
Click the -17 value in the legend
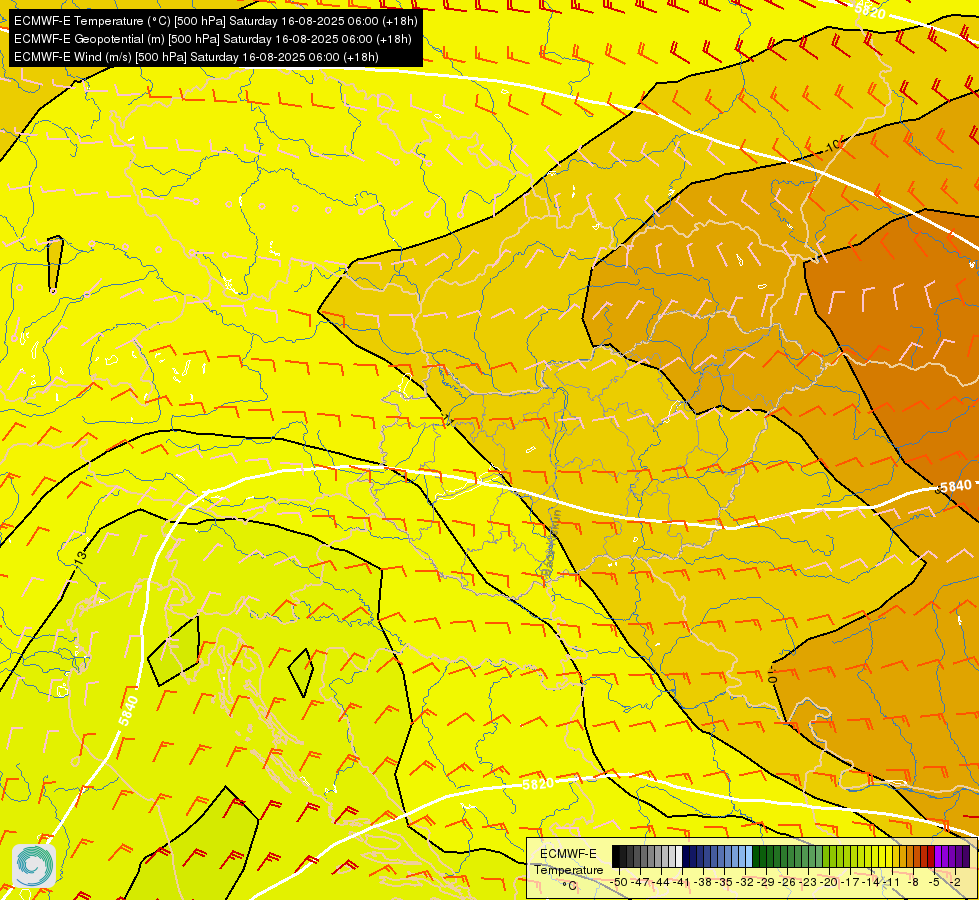[x=852, y=882]
